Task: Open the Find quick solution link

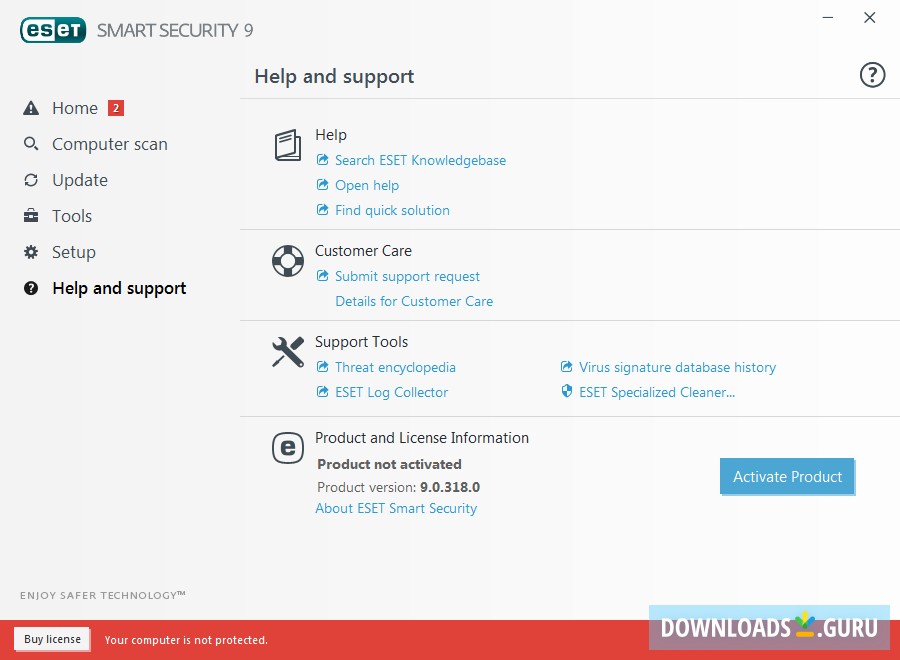Action: tap(392, 210)
